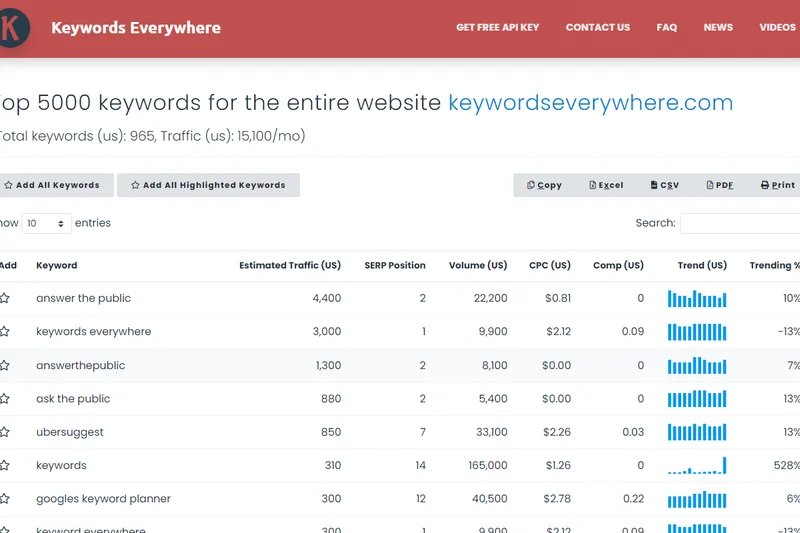
Task: Click the $0.81 CPC value
Action: (x=558, y=298)
